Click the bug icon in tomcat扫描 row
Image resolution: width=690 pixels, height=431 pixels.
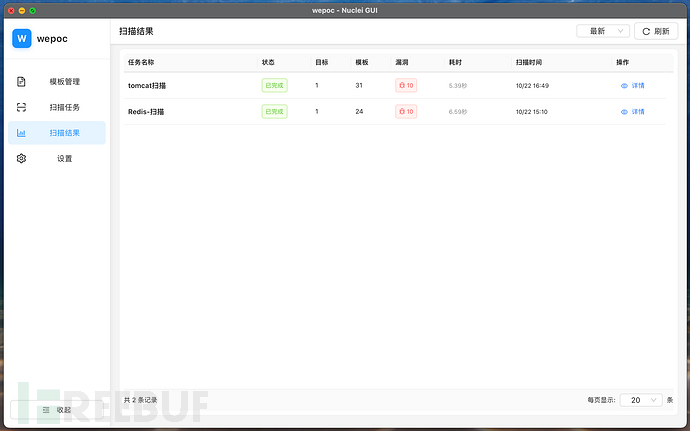pos(402,85)
